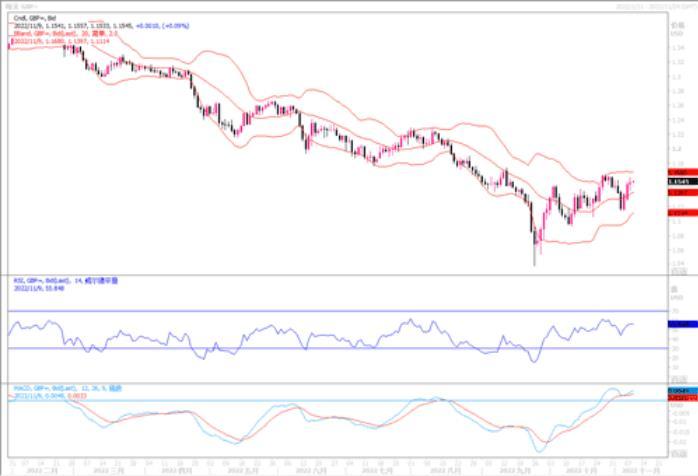Click the red MACD signal value tag
The width and height of the screenshot is (698, 476).
pyautogui.click(x=677, y=396)
